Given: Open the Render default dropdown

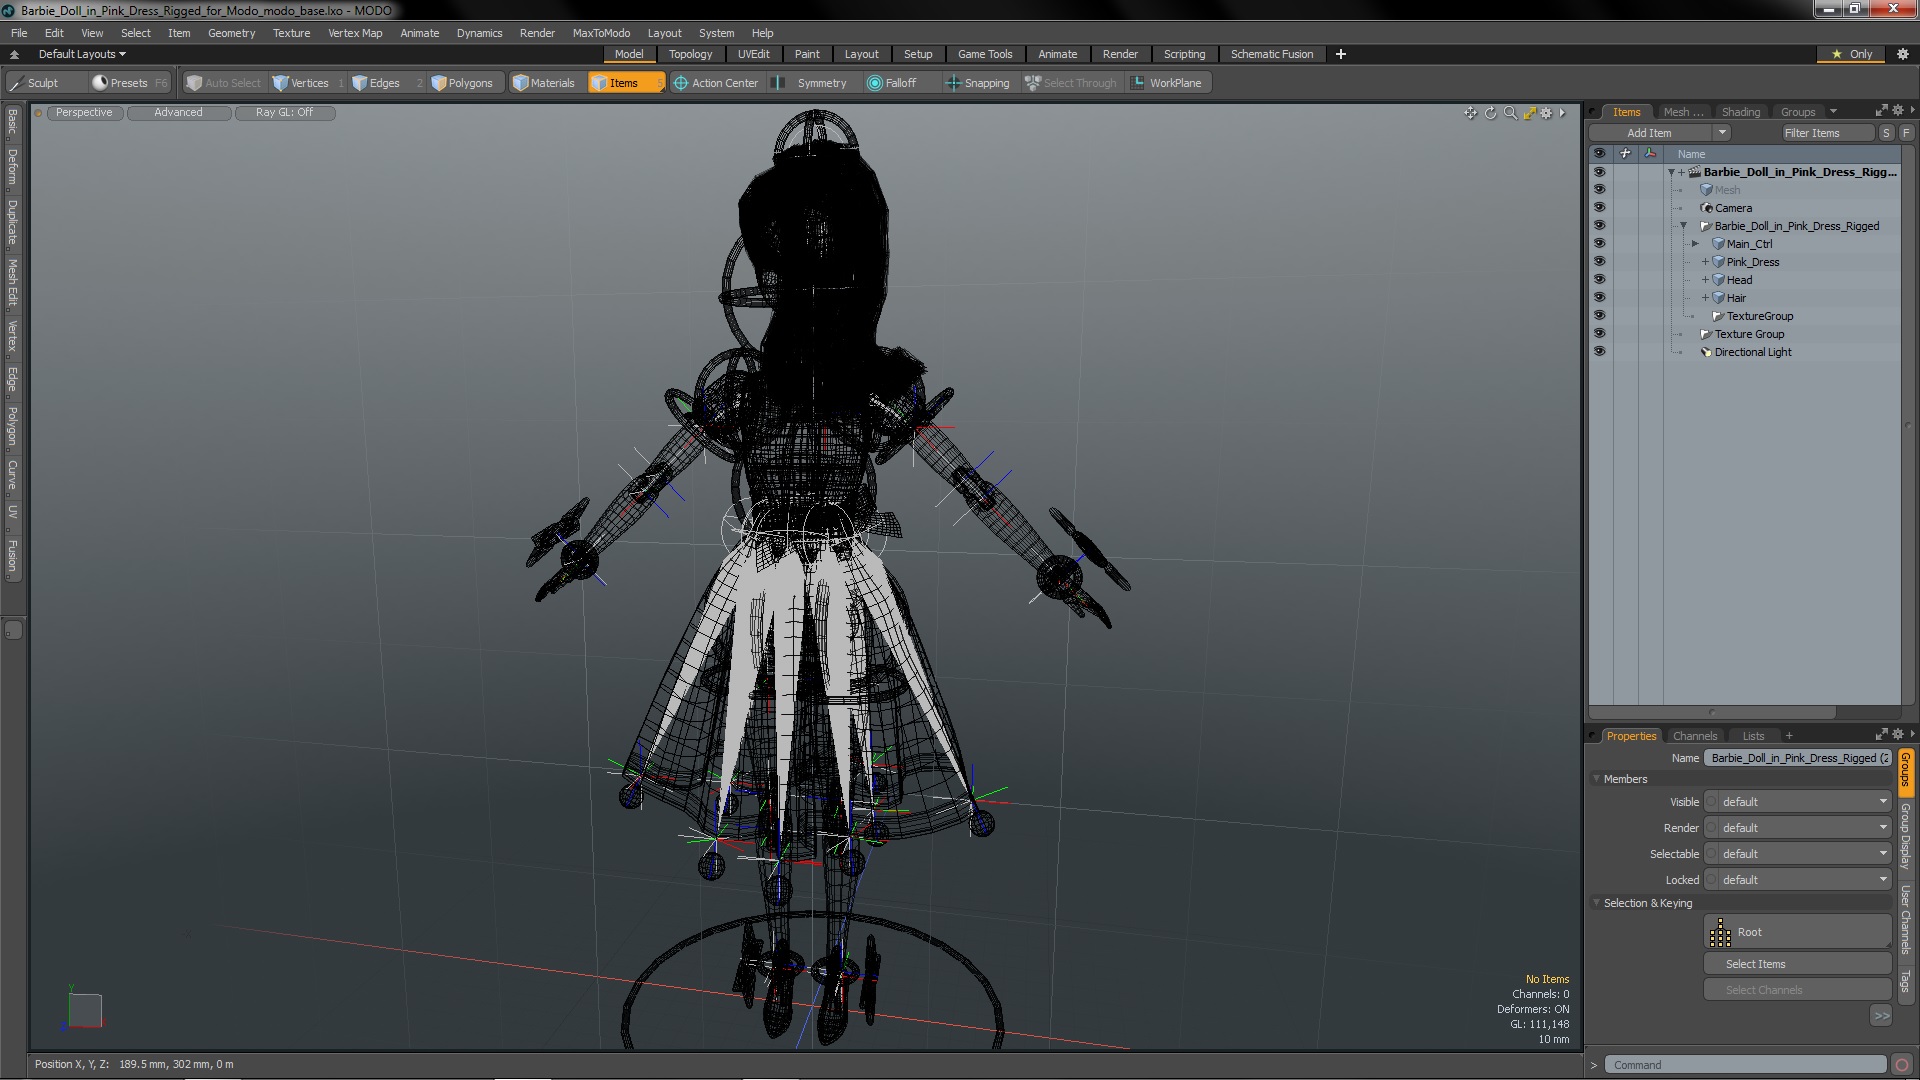Looking at the screenshot, I should (1797, 828).
